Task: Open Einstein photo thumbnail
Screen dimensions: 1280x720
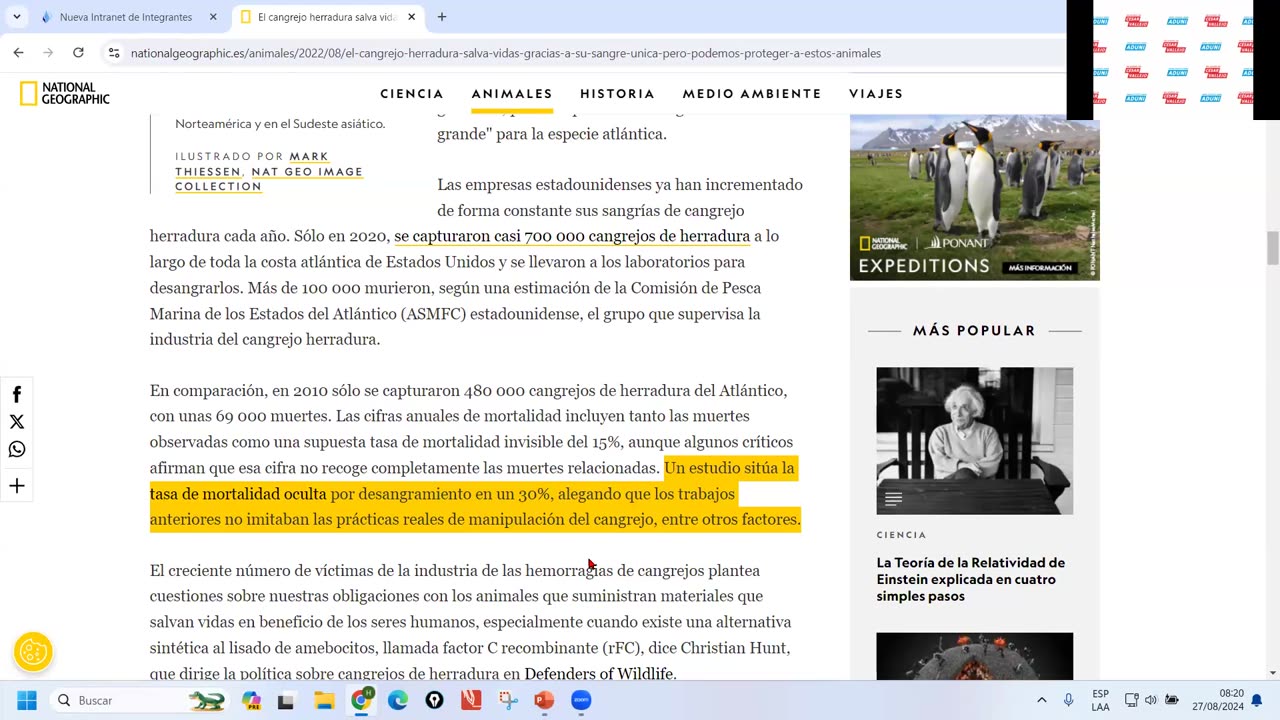Action: (x=975, y=441)
